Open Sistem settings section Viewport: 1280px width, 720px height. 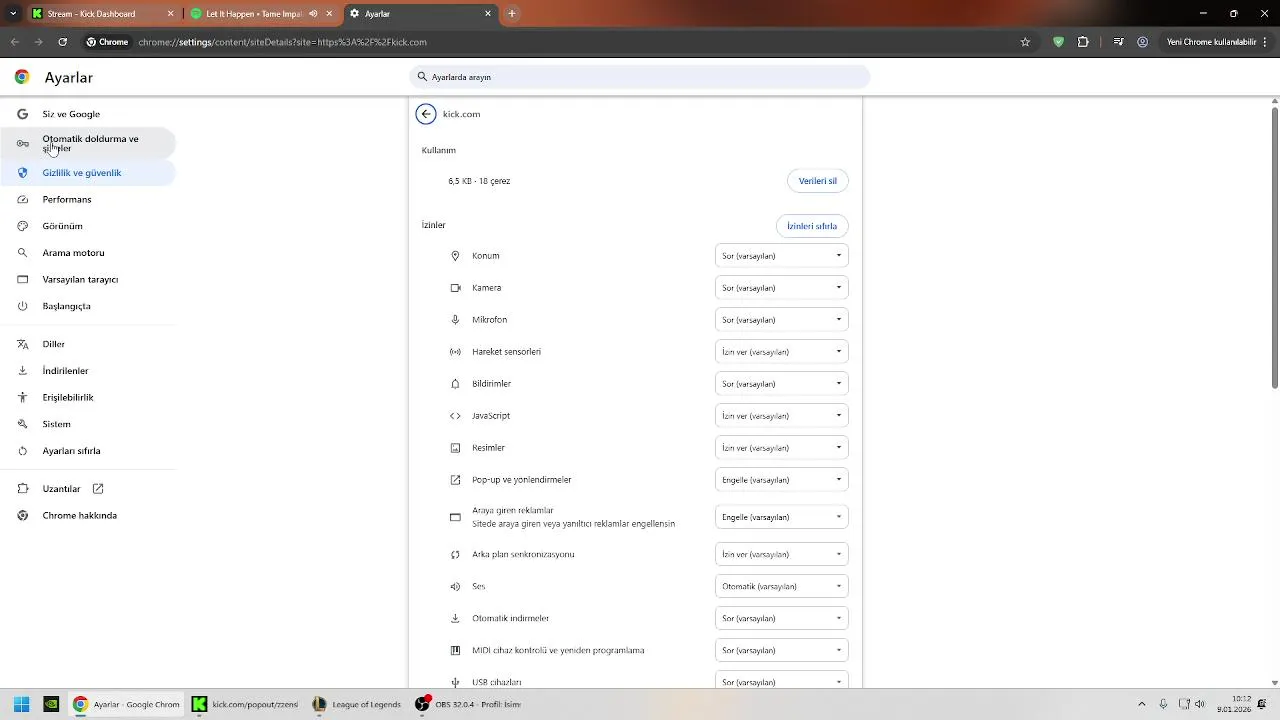click(88, 424)
